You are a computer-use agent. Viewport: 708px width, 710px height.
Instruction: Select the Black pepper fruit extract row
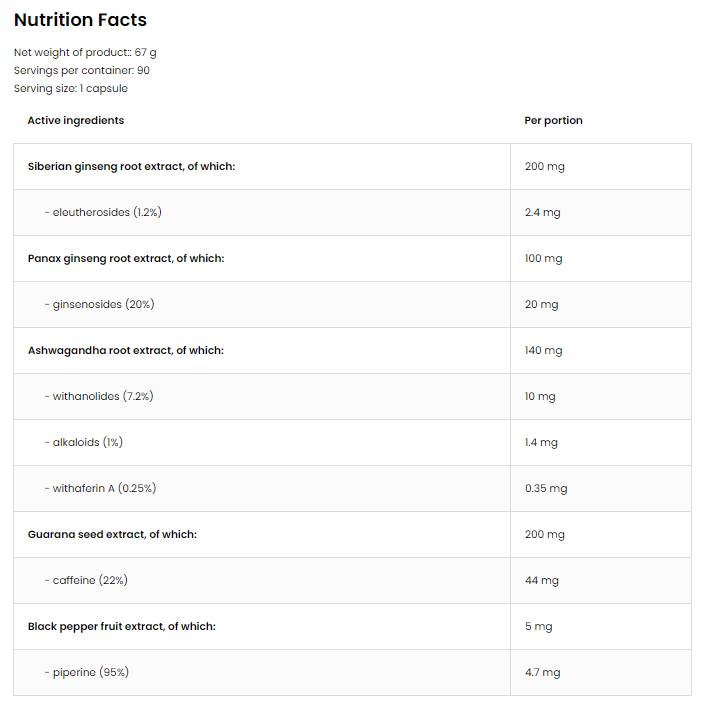point(121,626)
